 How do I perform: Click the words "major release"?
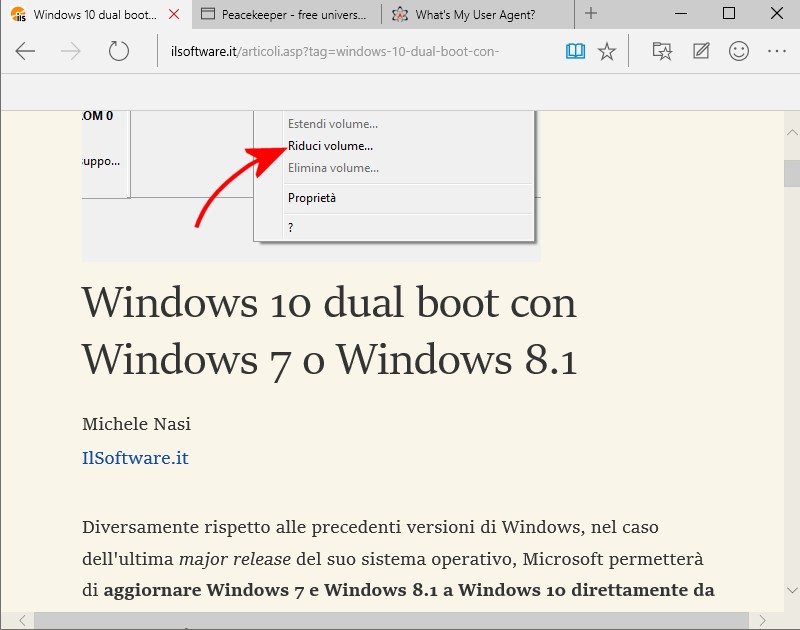[x=235, y=559]
